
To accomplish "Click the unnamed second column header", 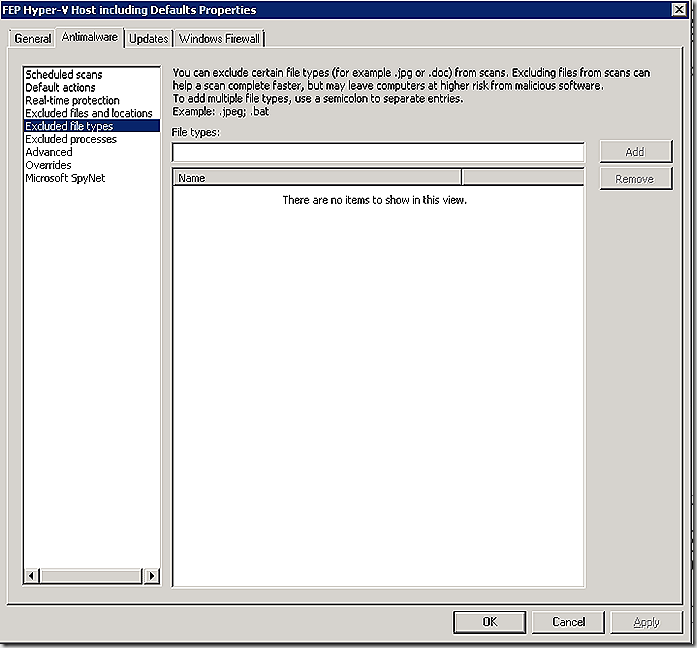I will coord(523,178).
